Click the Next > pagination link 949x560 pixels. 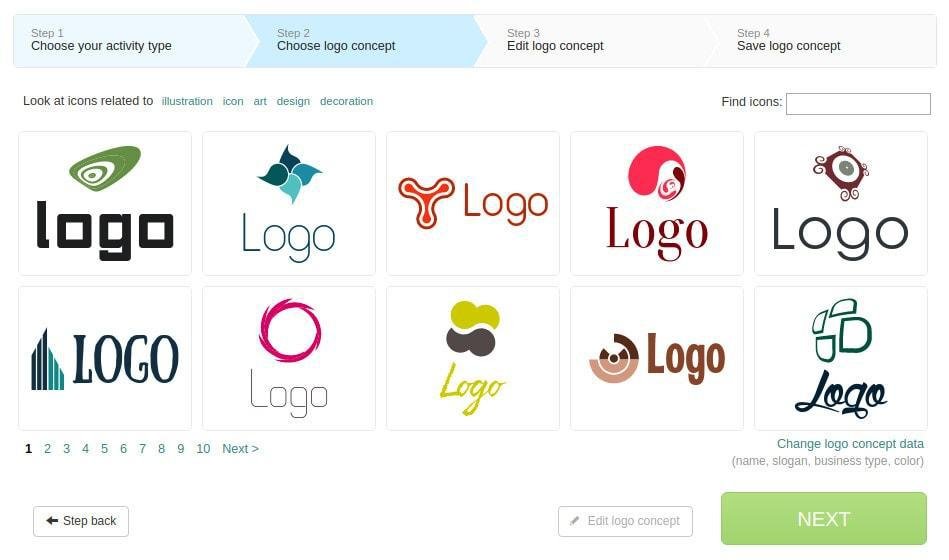coord(240,449)
